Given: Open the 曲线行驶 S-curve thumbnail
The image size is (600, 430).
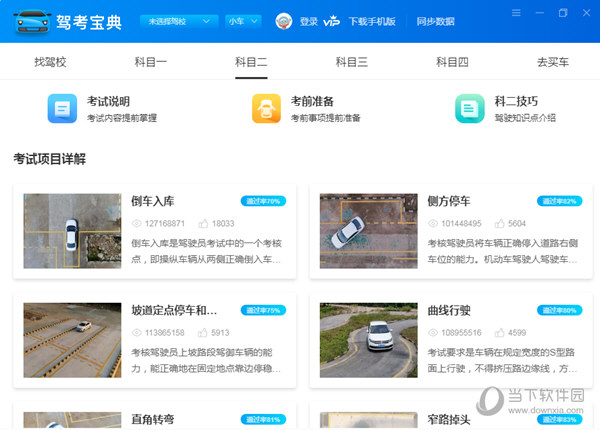Looking at the screenshot, I should (x=368, y=340).
